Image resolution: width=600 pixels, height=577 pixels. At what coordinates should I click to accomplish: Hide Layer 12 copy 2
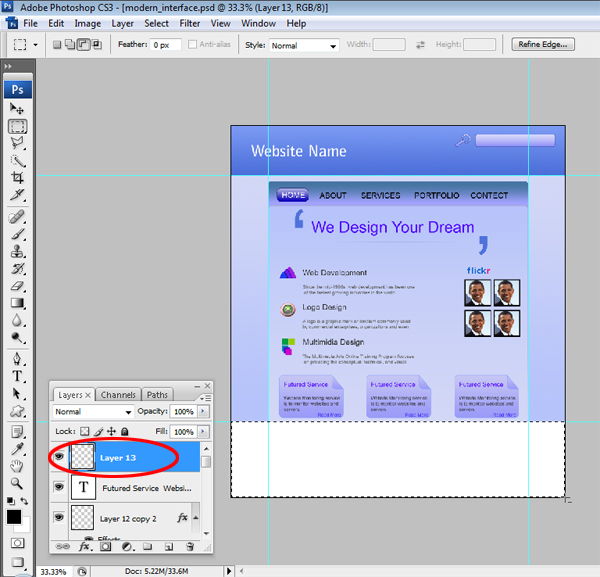(x=59, y=517)
